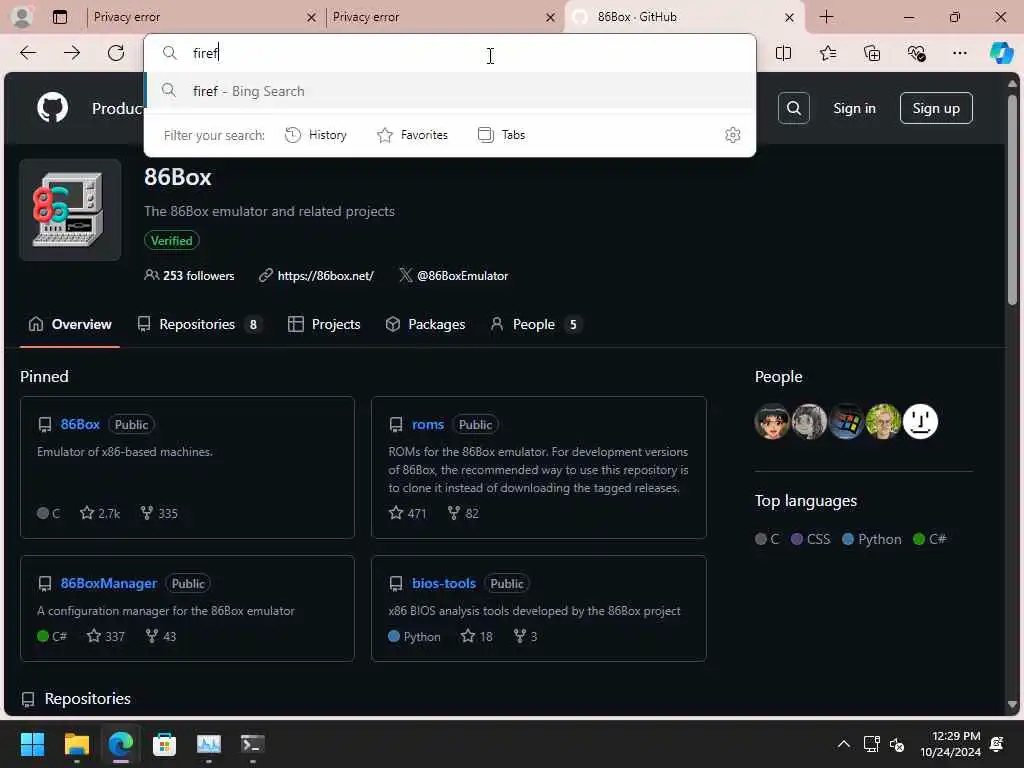Toggle the split screen icon
The width and height of the screenshot is (1024, 768).
[783, 53]
